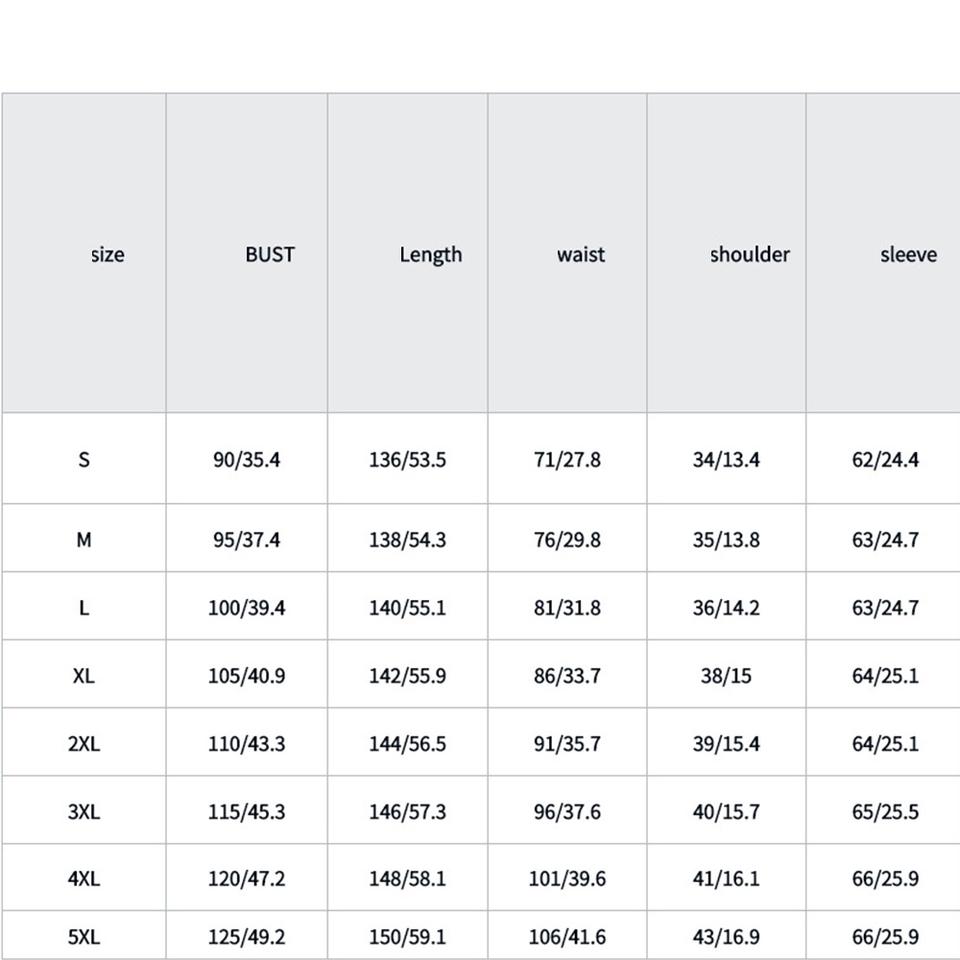The image size is (960, 960).
Task: Select waist value 106/41.6
Action: coord(567,937)
